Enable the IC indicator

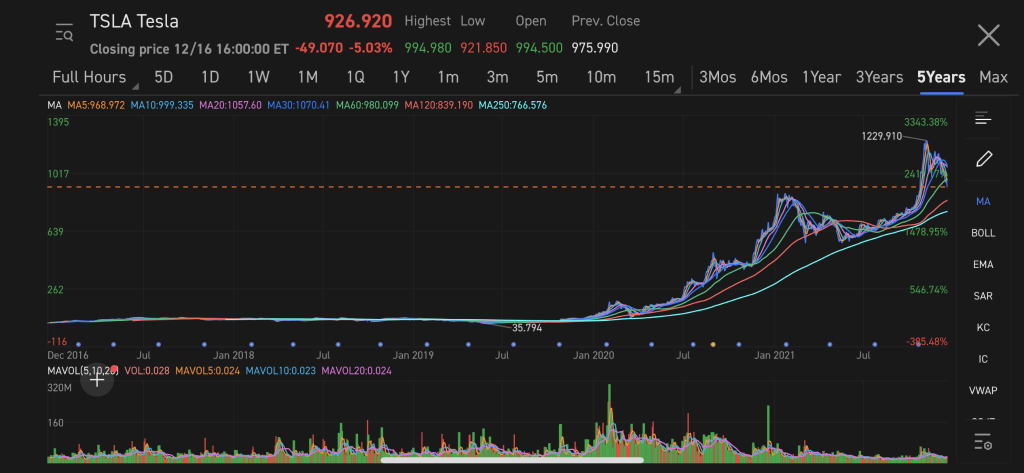(x=983, y=359)
